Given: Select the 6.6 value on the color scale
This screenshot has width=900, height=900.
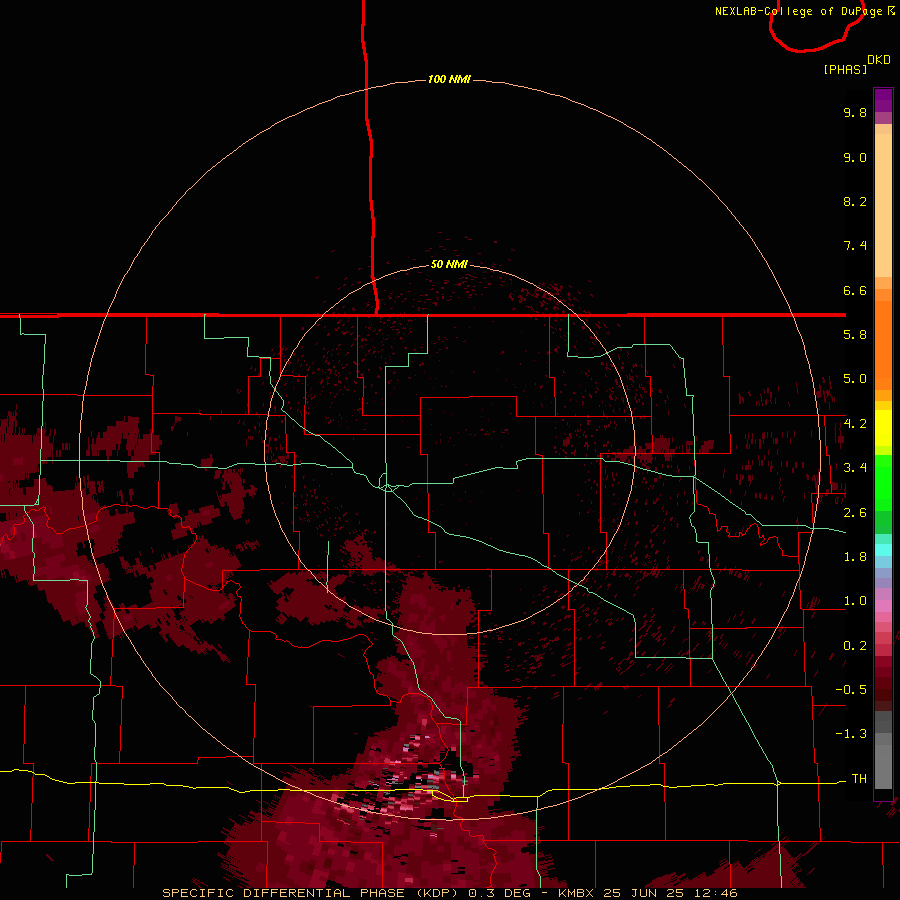Looking at the screenshot, I should tap(855, 290).
